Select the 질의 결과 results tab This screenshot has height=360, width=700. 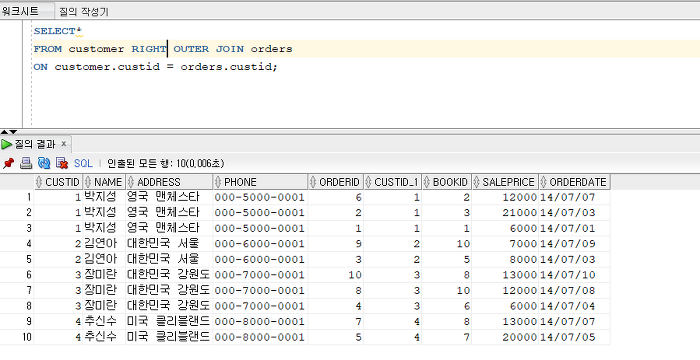[35, 144]
